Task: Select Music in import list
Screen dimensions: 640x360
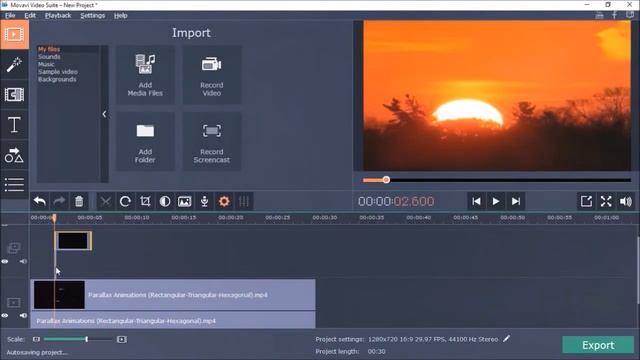Action: [46, 64]
